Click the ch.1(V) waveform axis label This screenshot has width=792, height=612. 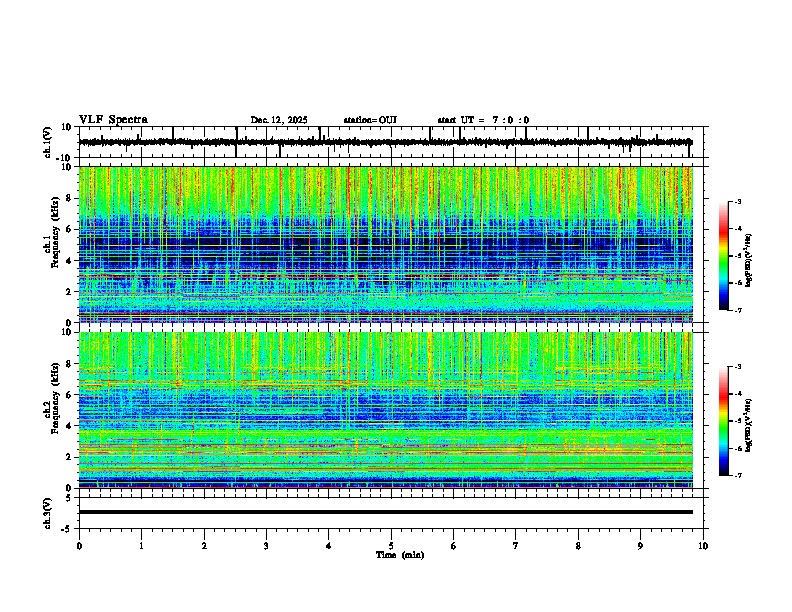(x=48, y=142)
